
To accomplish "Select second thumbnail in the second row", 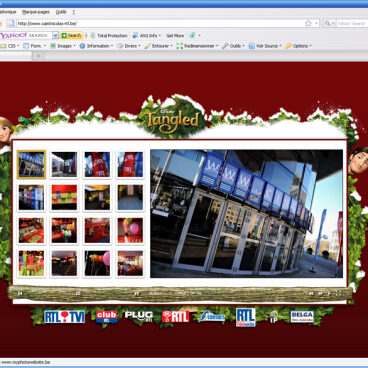I will click(x=64, y=198).
